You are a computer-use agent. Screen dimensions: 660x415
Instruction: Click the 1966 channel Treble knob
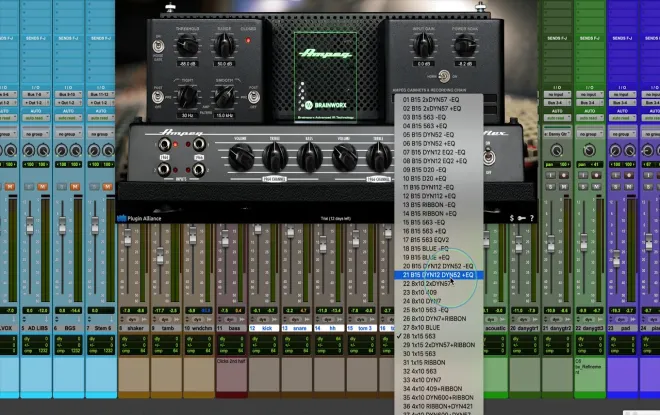coord(378,157)
